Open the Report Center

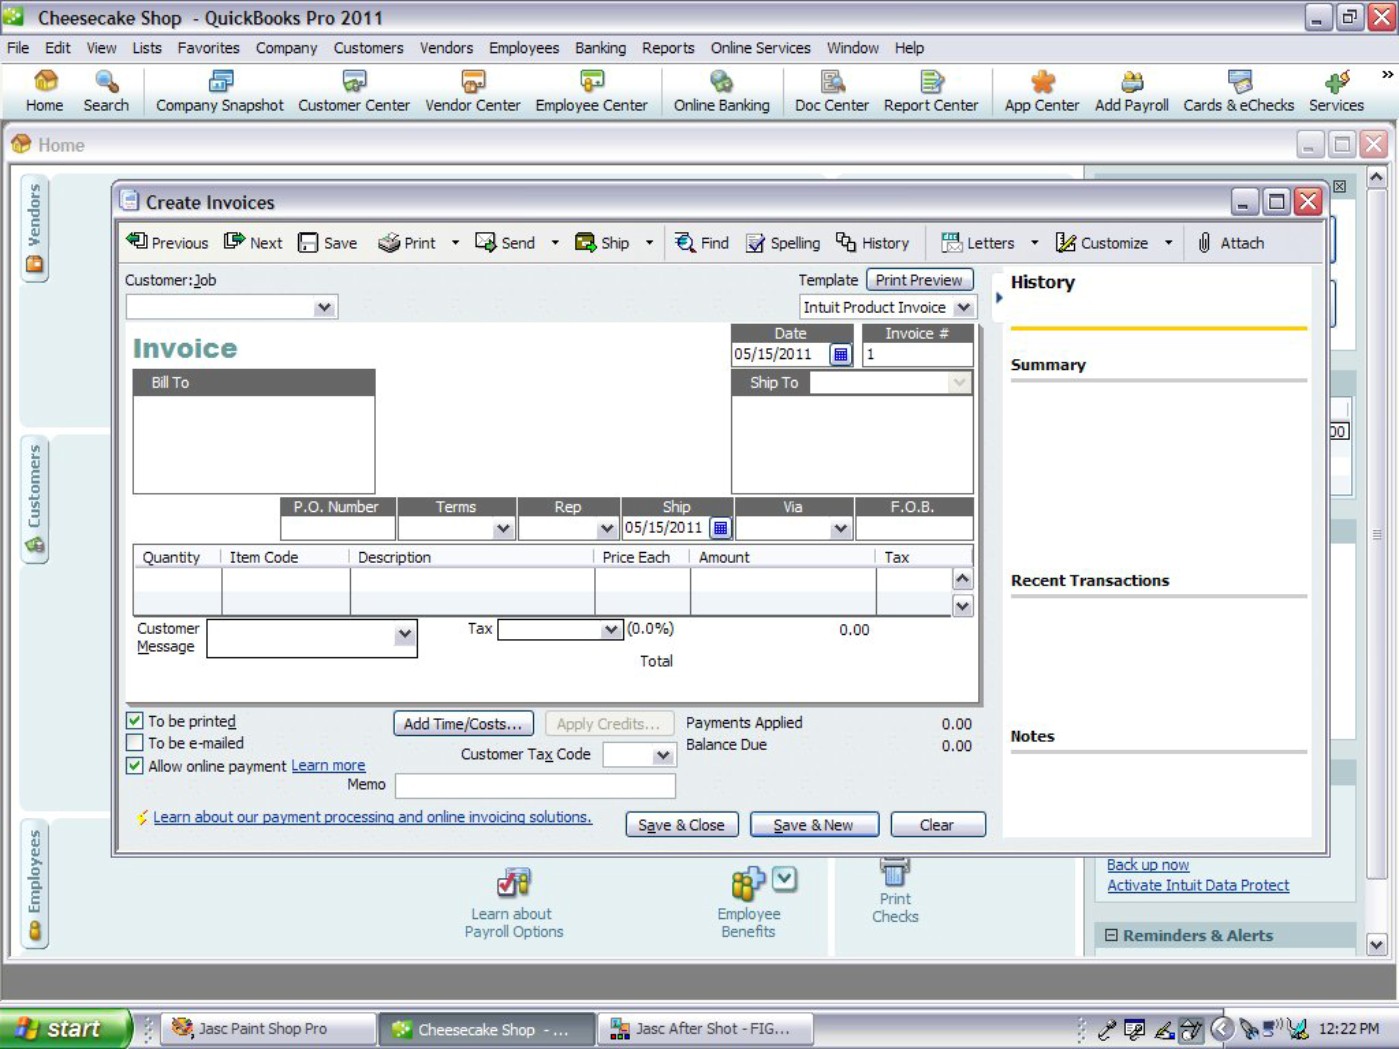[930, 91]
